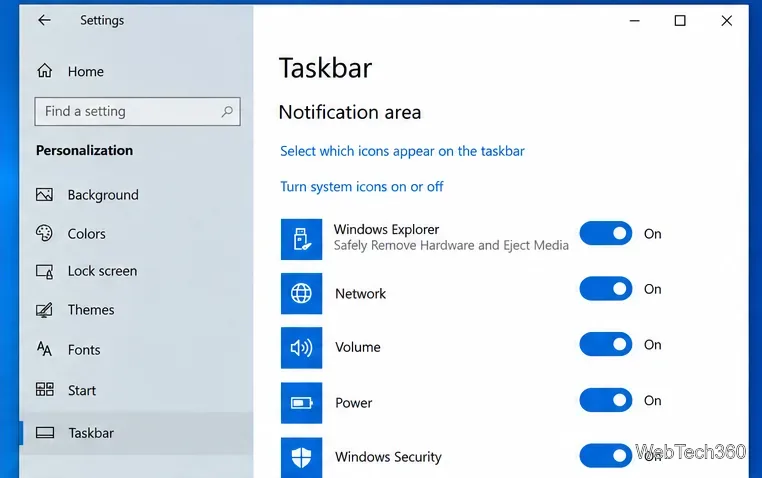Open 'Turn system icons on or off' link
This screenshot has width=762, height=478.
click(x=362, y=187)
